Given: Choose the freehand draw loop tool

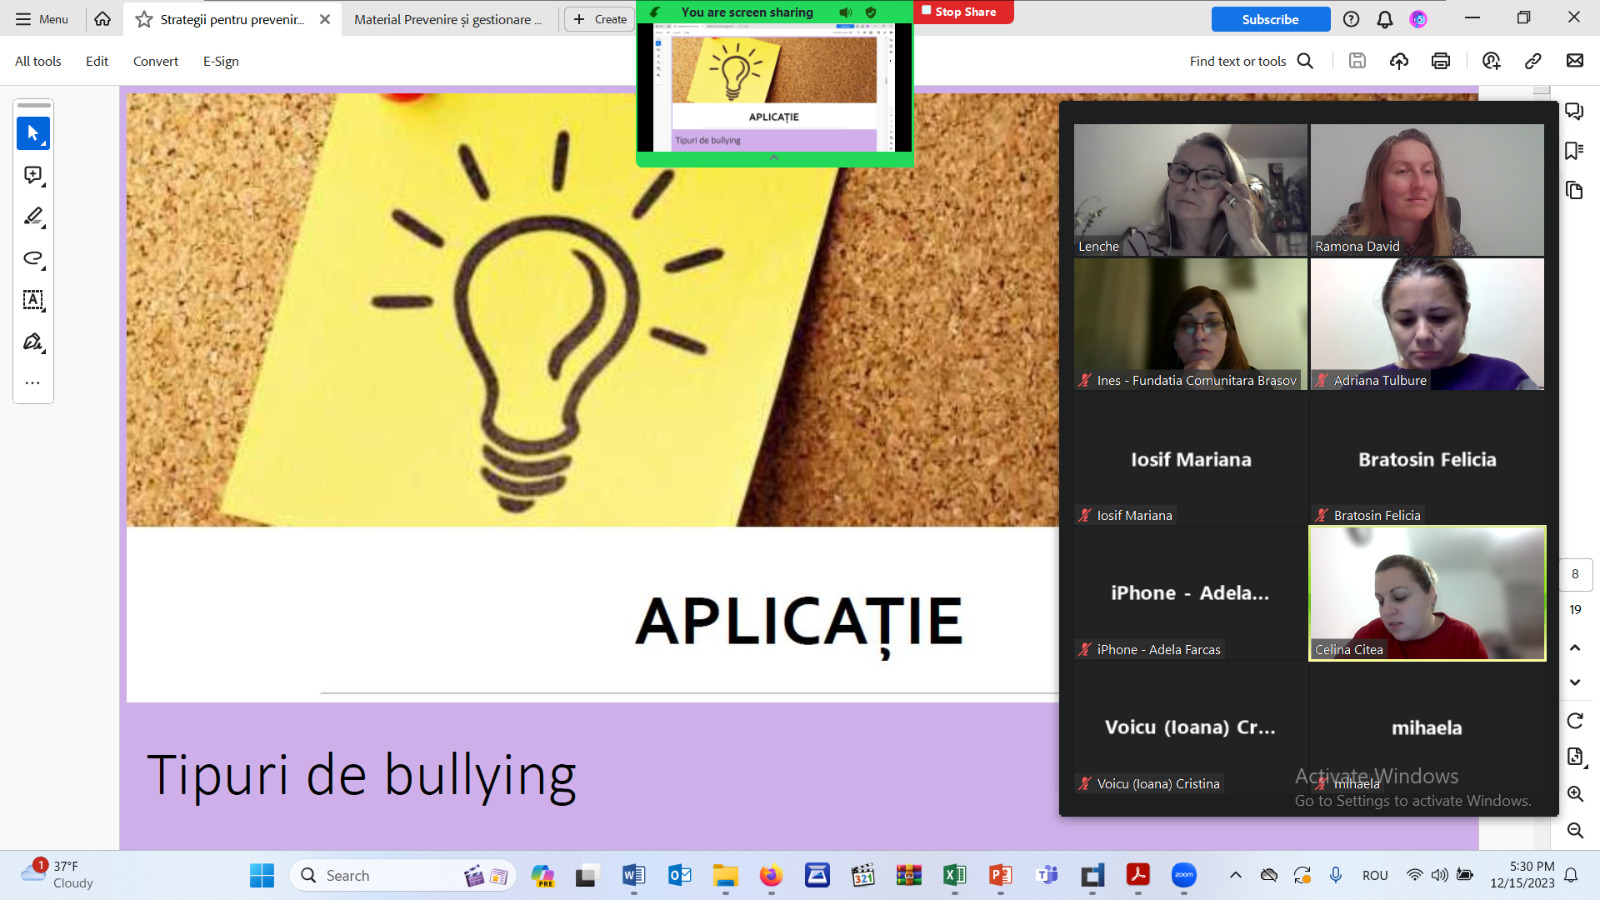Looking at the screenshot, I should point(33,259).
